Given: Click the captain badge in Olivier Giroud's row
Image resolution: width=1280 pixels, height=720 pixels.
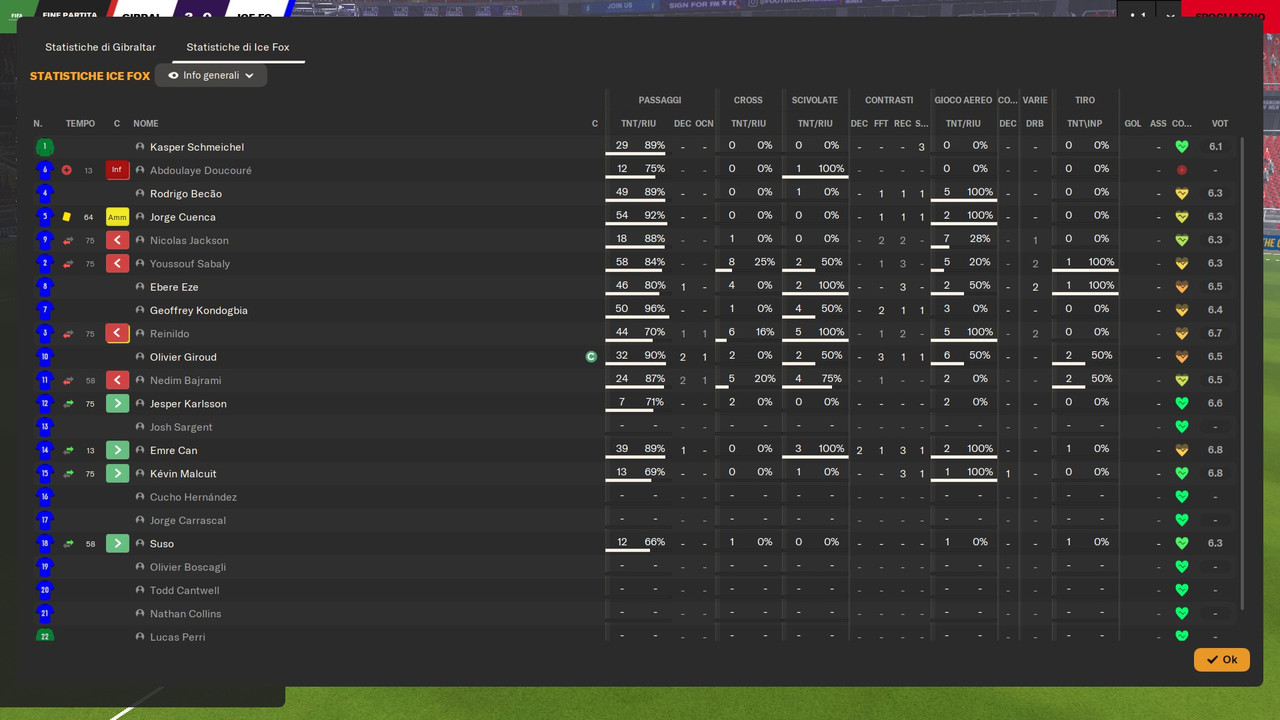Looking at the screenshot, I should pos(591,357).
